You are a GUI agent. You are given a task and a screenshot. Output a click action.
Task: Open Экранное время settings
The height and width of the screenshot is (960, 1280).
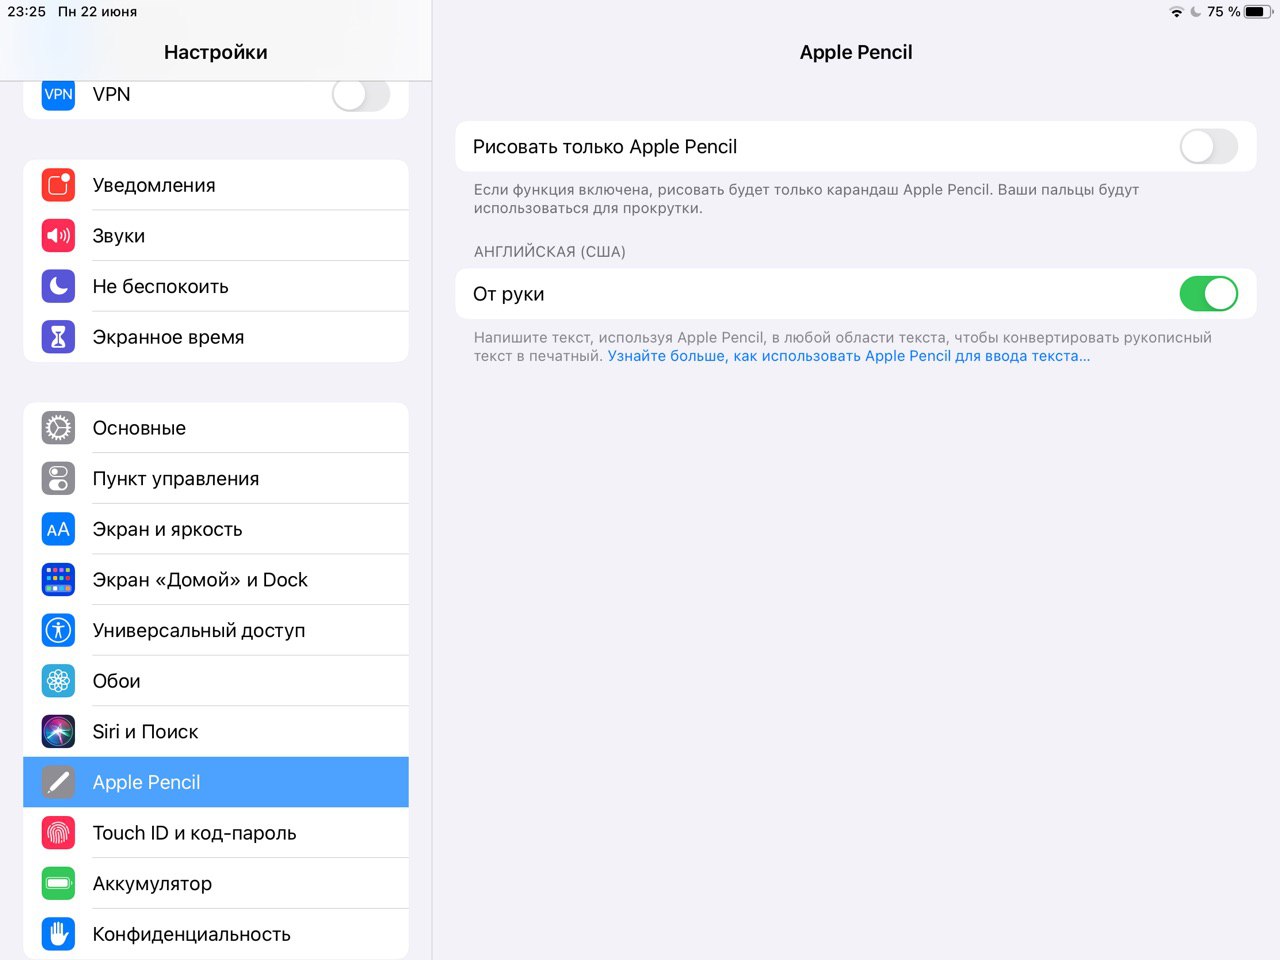click(x=216, y=337)
